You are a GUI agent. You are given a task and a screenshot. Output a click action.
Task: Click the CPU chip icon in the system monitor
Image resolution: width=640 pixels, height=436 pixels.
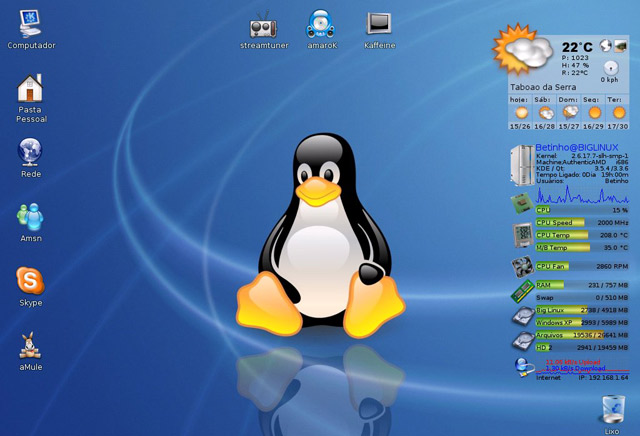point(522,203)
